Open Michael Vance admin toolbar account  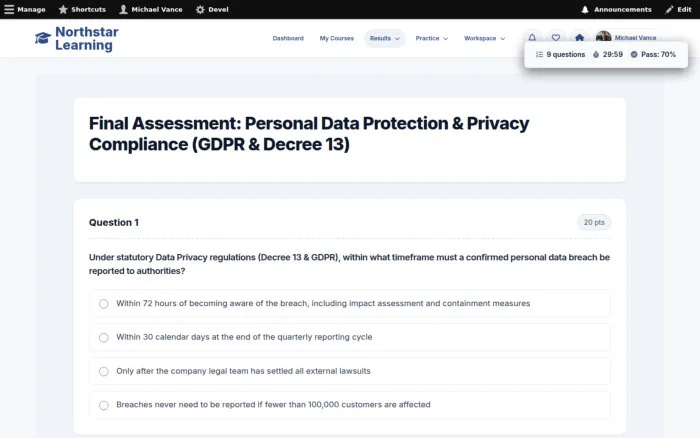[x=151, y=9]
